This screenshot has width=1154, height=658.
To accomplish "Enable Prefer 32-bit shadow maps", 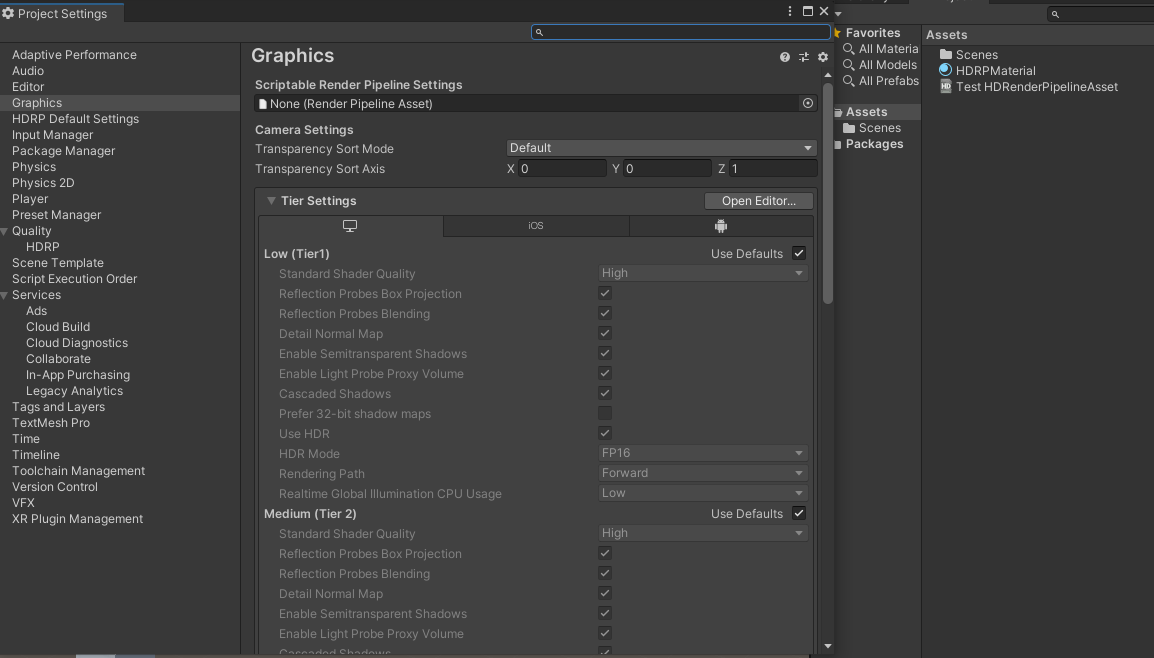I will coord(605,413).
